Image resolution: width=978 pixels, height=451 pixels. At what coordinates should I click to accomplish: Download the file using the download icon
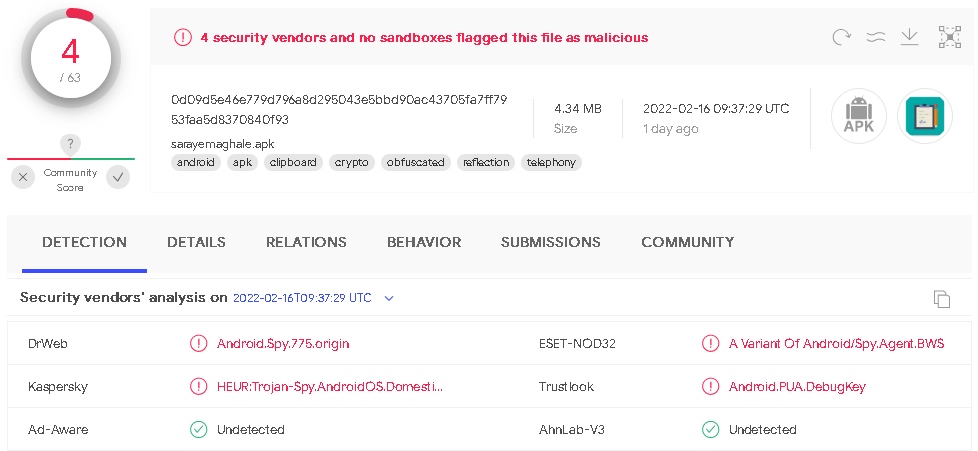tap(909, 37)
